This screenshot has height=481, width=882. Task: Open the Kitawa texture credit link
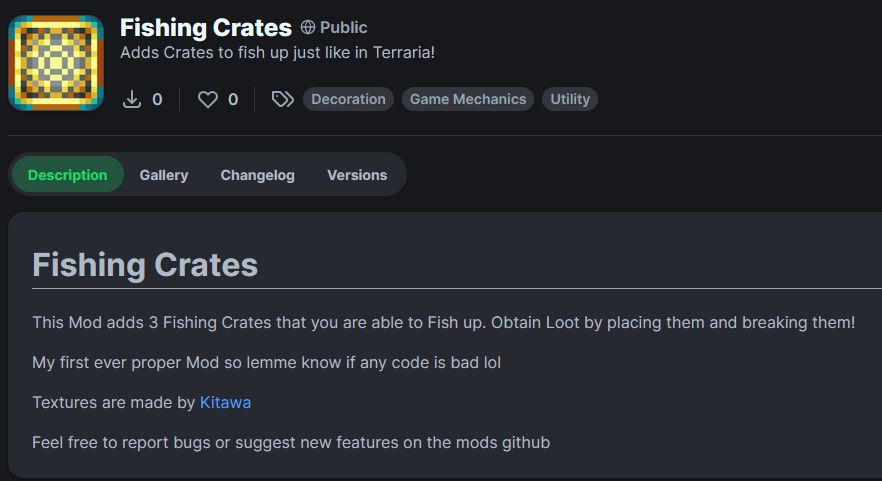[x=225, y=402]
